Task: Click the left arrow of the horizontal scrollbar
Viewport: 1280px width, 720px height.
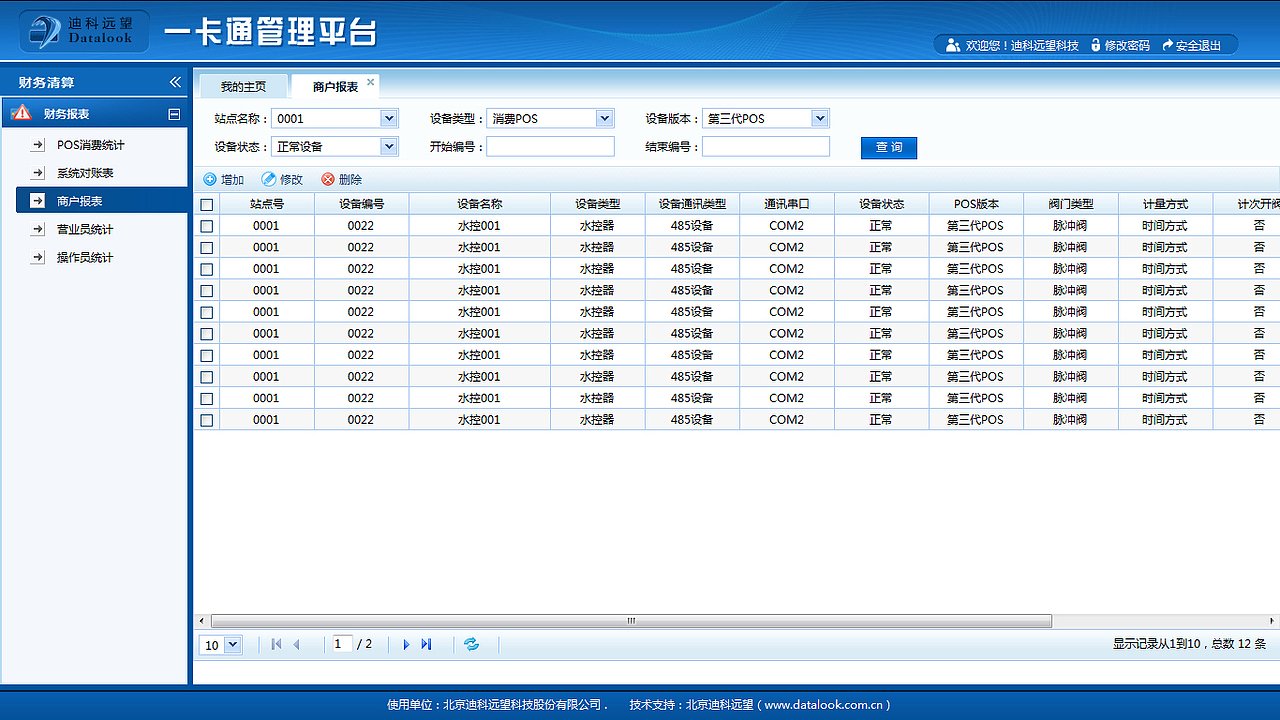Action: 201,621
